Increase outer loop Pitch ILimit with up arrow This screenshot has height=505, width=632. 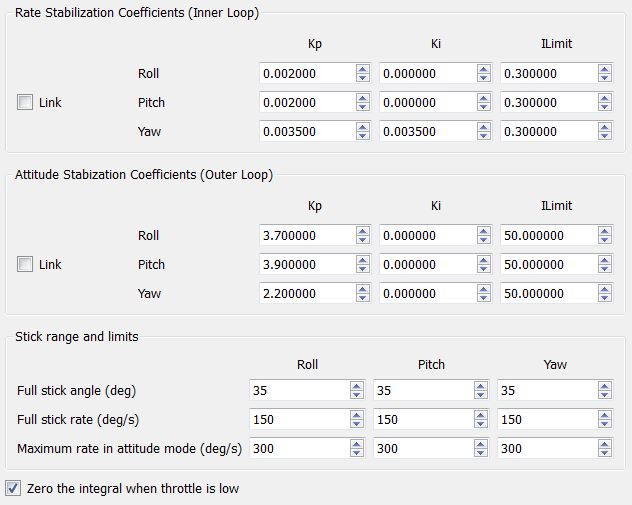click(605, 260)
